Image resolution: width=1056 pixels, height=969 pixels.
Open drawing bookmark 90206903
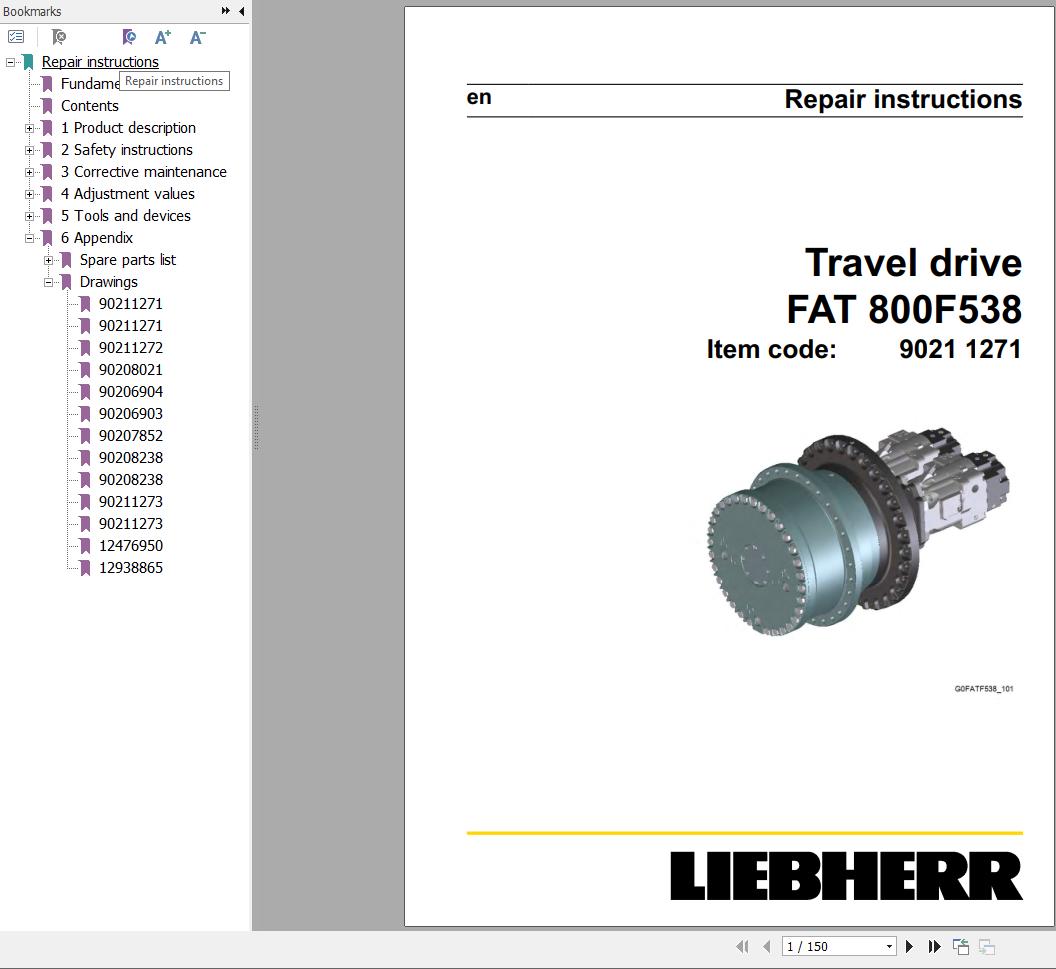coord(131,414)
